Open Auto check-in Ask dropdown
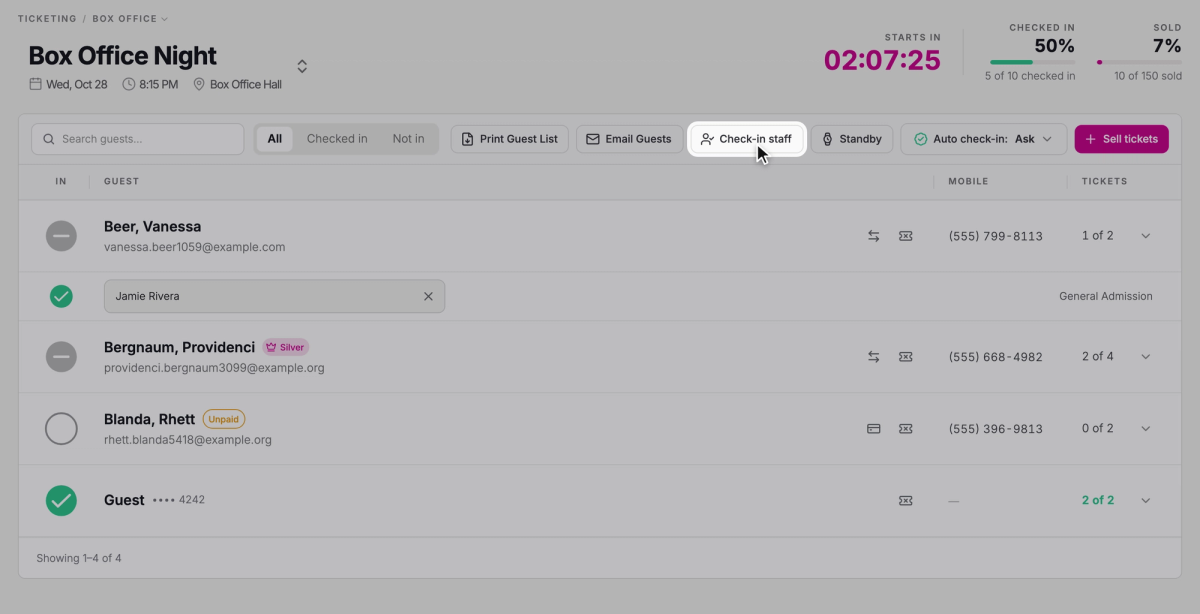Screen dimensions: 1200x614 tap(983, 139)
